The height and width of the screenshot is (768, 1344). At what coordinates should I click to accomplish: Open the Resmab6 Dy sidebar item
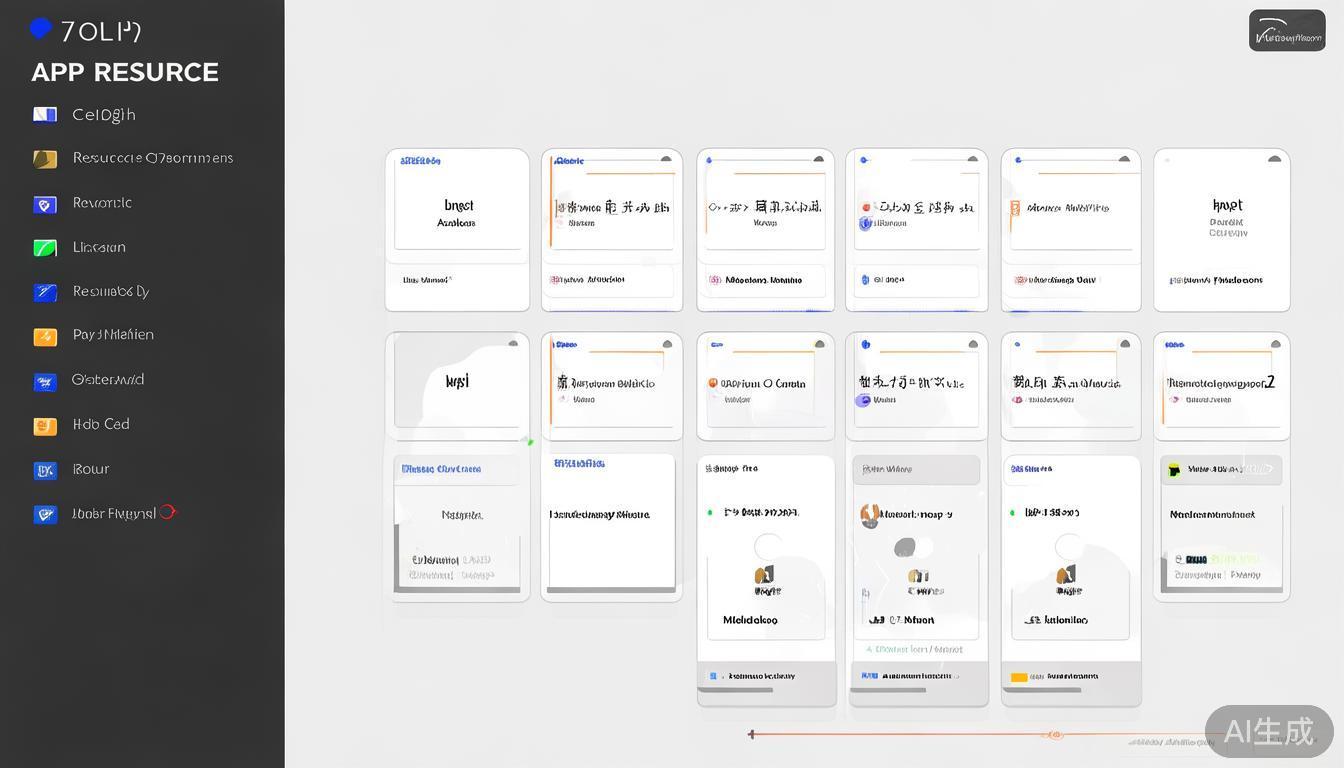tap(110, 292)
